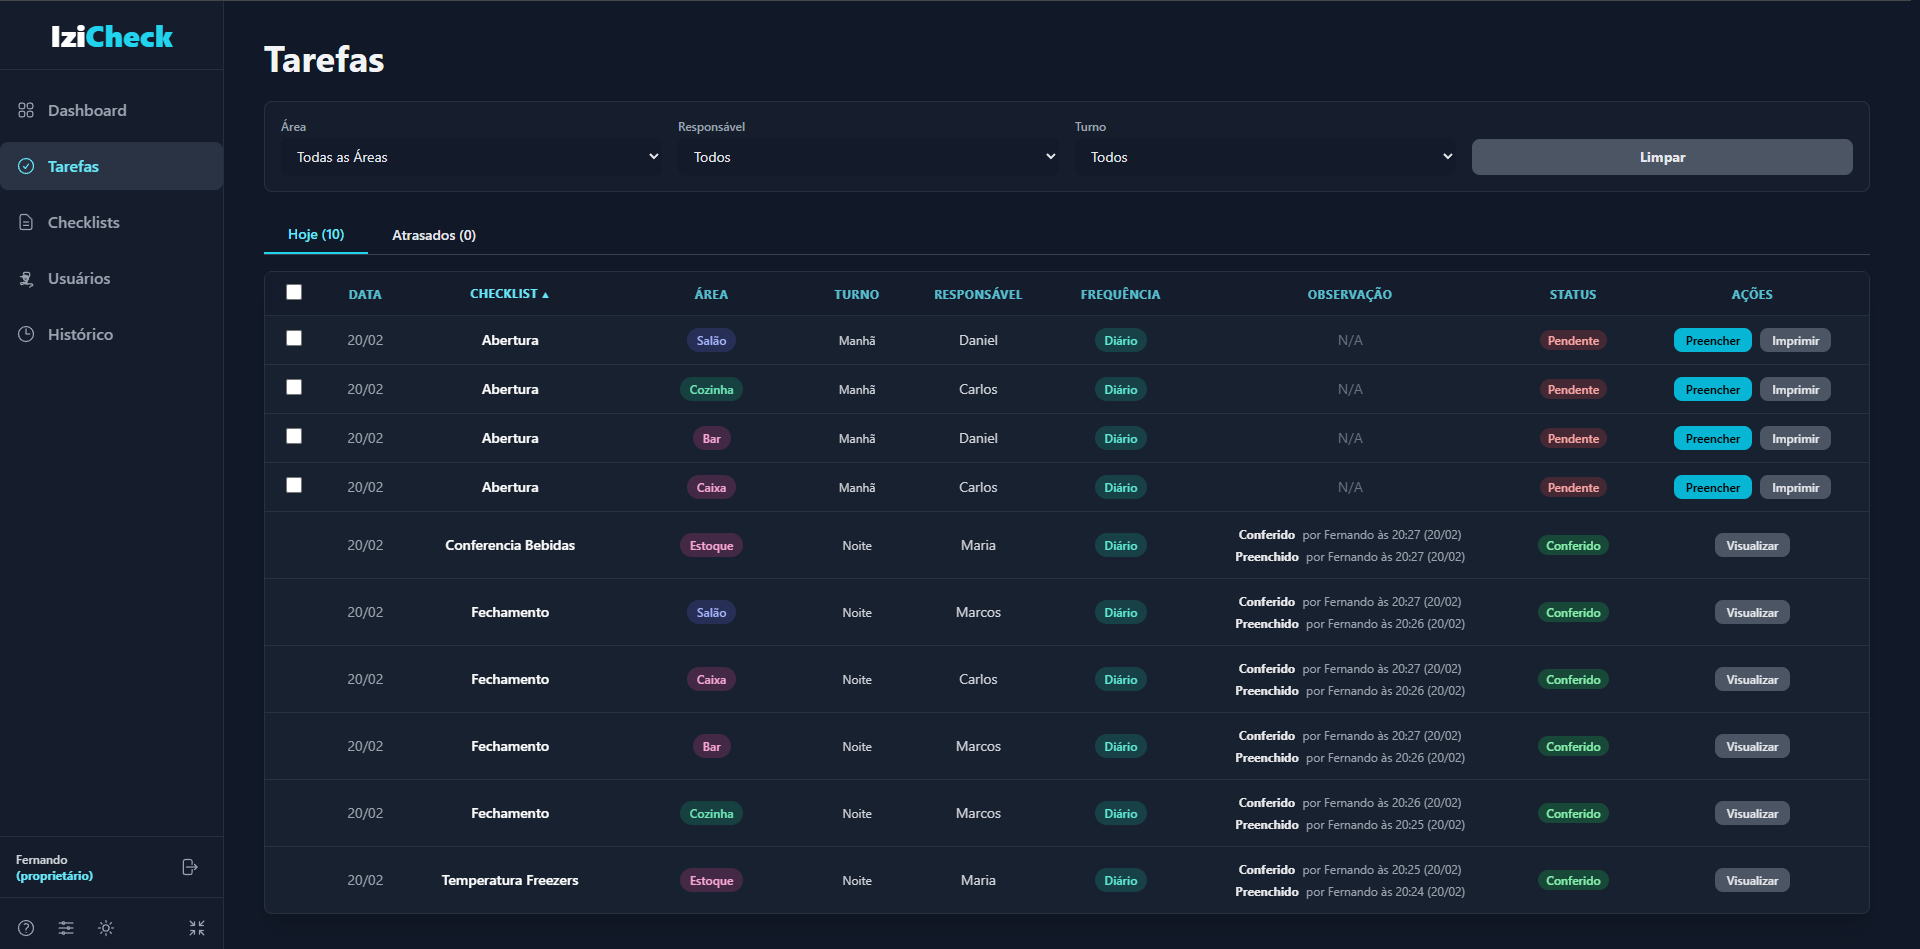Open the Turno filter dropdown

[1265, 157]
